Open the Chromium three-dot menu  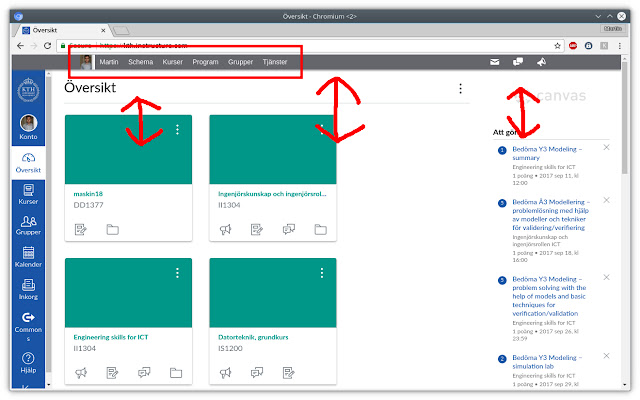[x=620, y=46]
